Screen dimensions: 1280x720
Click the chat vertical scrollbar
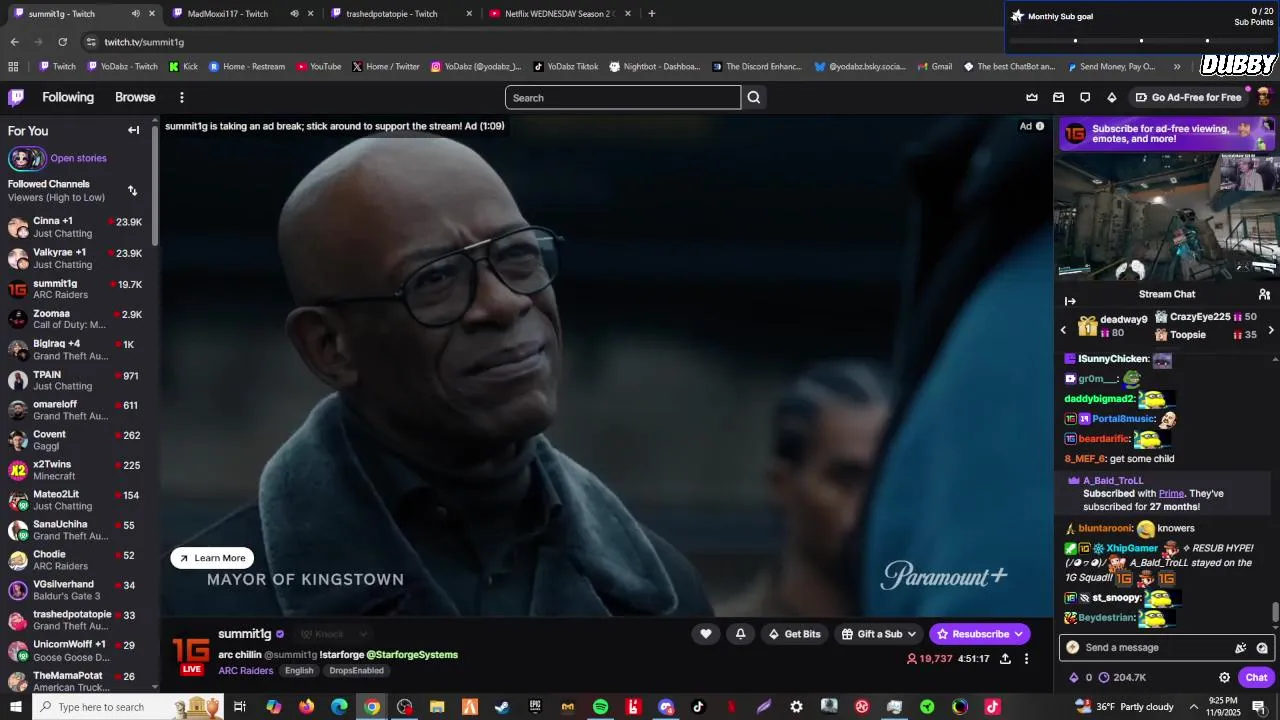[1275, 611]
